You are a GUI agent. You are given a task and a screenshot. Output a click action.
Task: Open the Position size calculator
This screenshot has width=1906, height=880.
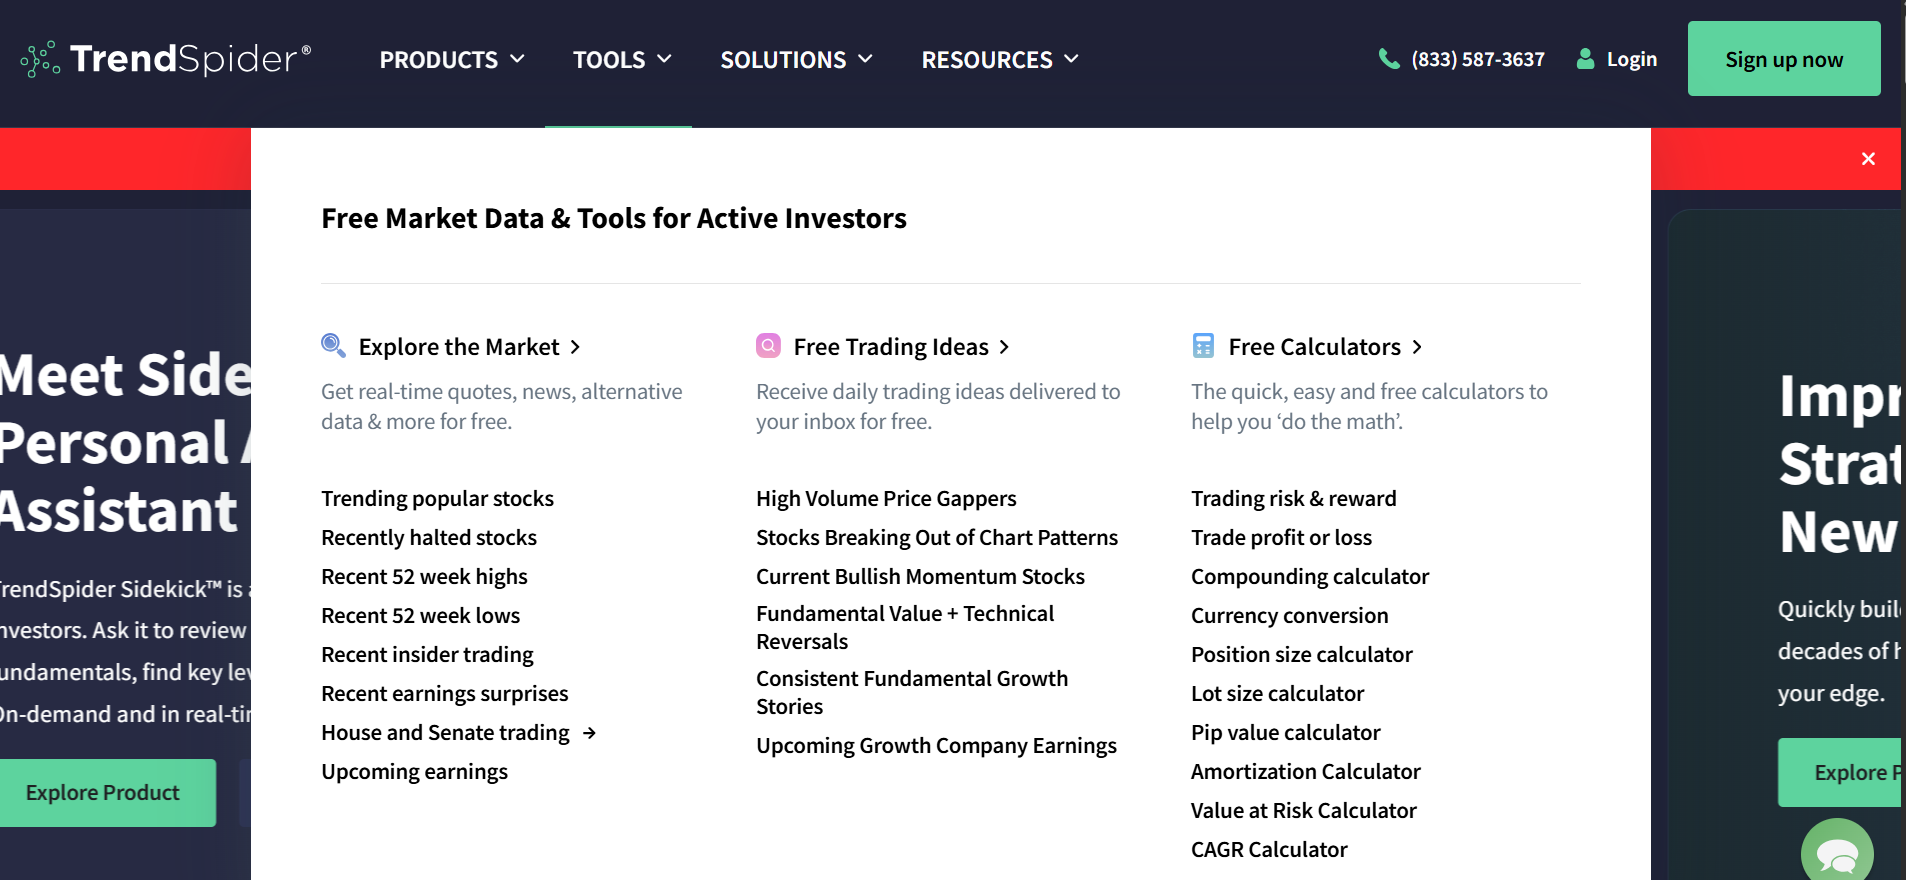[x=1301, y=655]
